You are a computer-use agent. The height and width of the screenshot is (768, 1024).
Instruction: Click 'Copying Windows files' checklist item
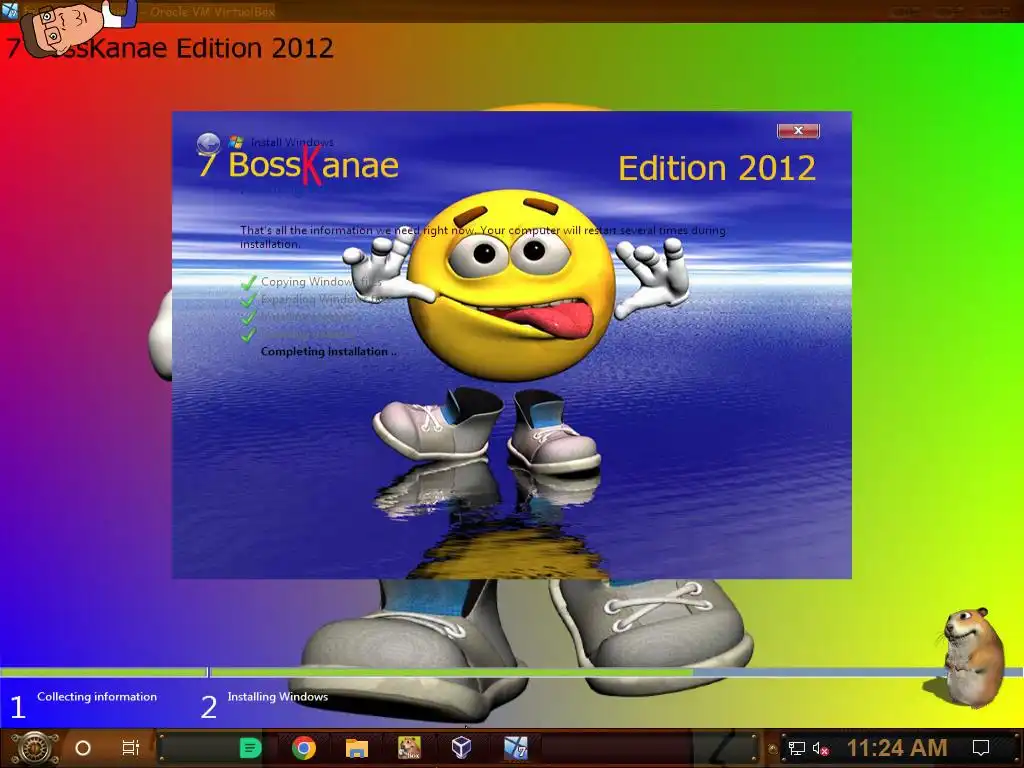point(321,281)
